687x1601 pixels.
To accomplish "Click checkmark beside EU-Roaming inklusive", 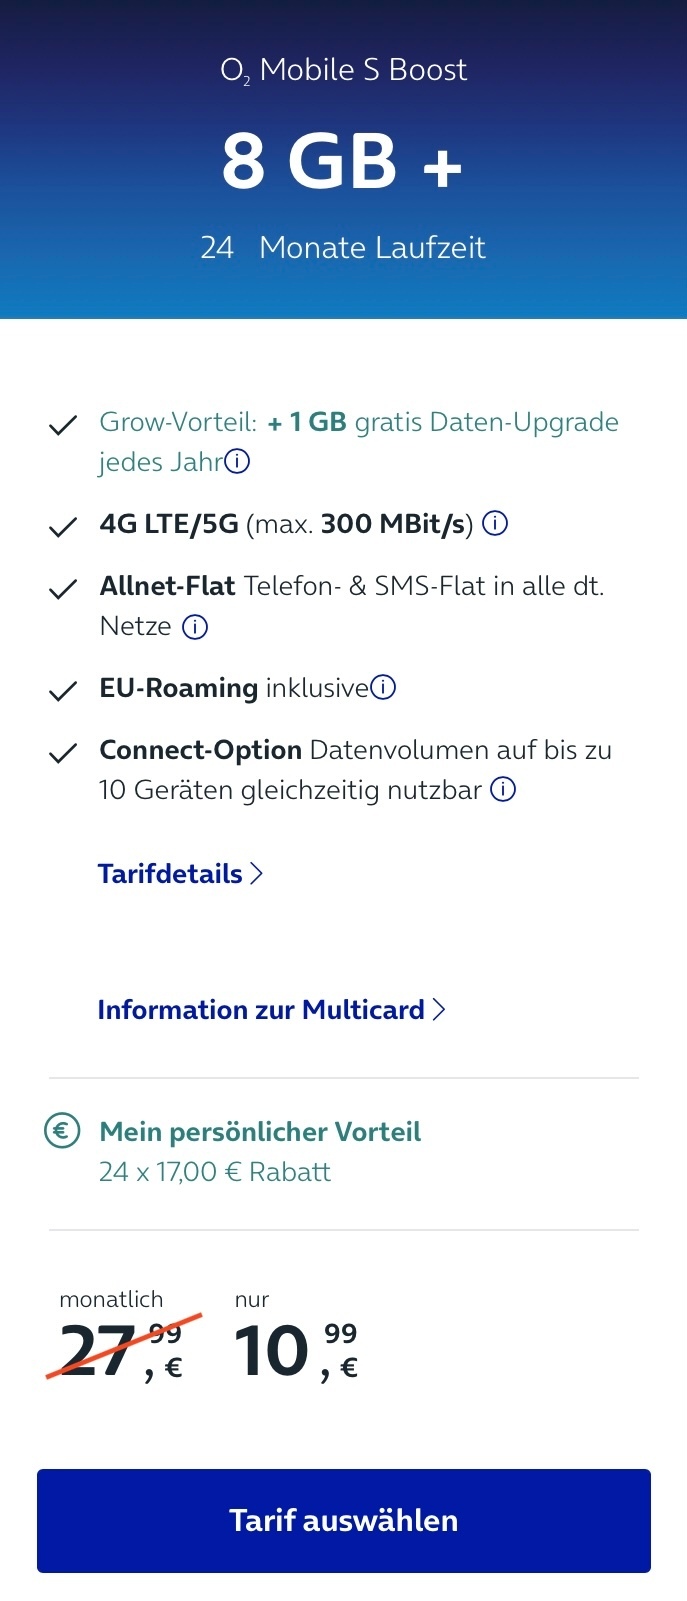I will pyautogui.click(x=63, y=691).
